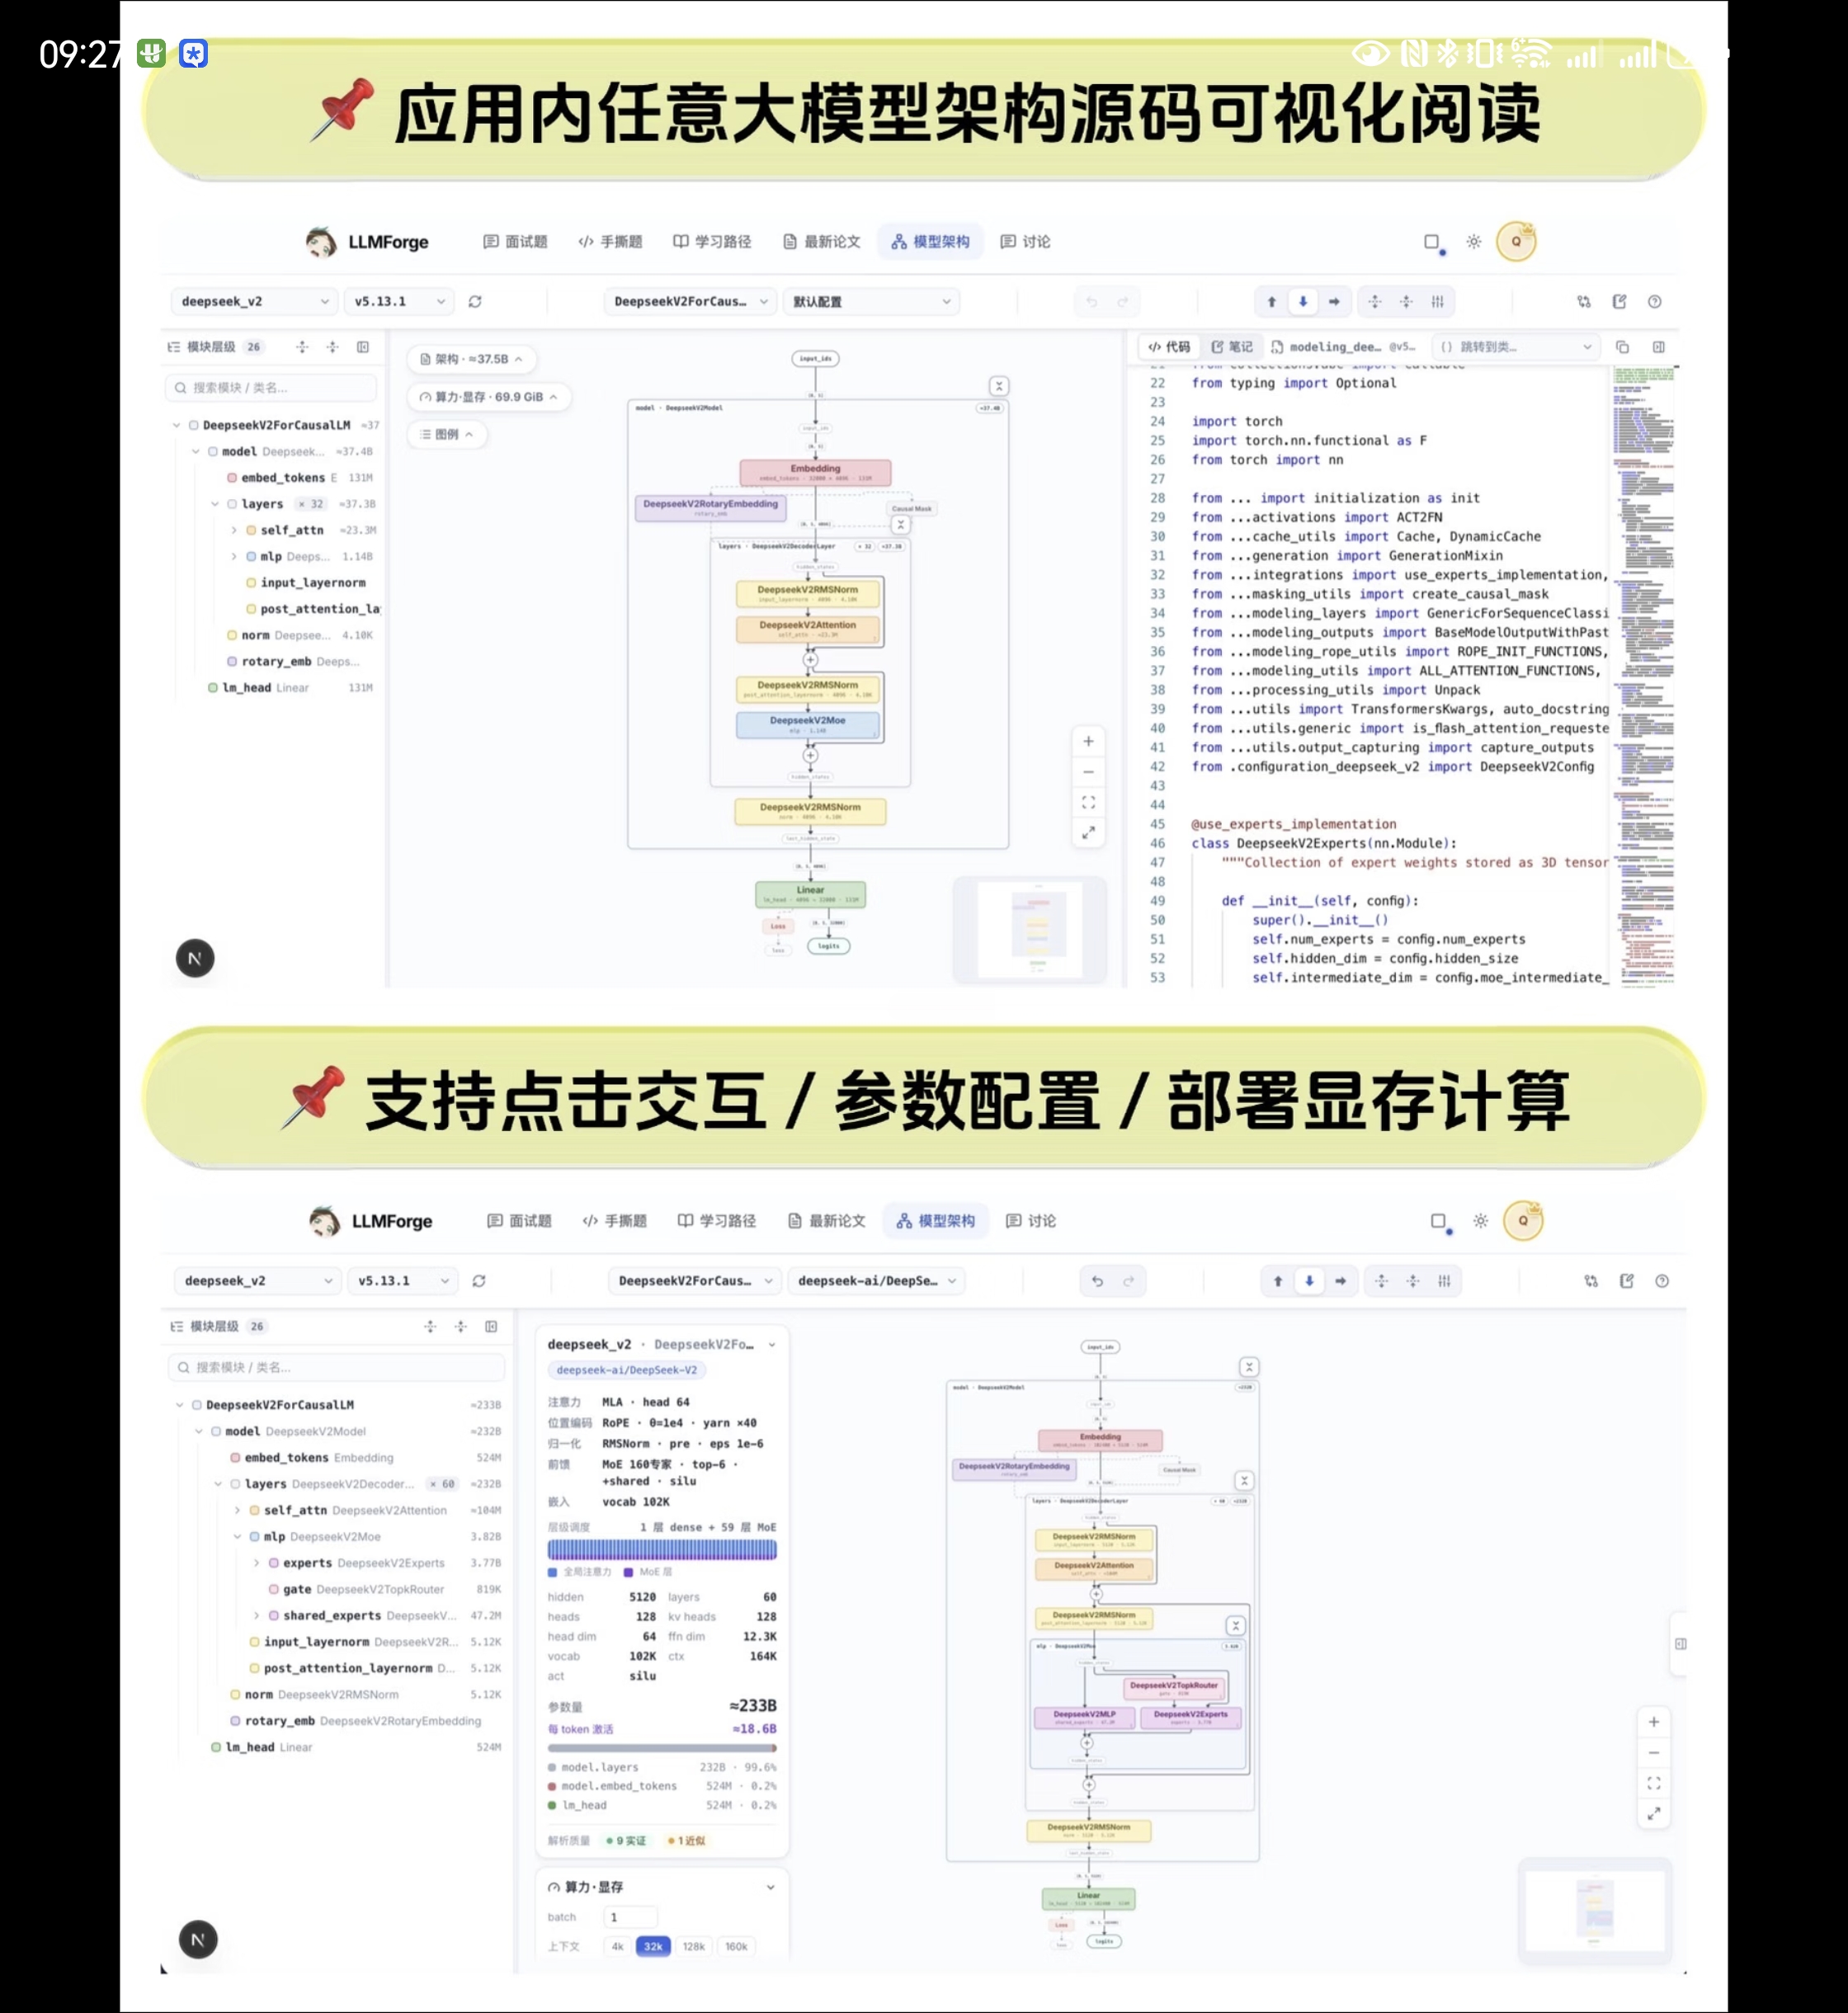Zoom in on the top screenshot diagram

[1088, 741]
